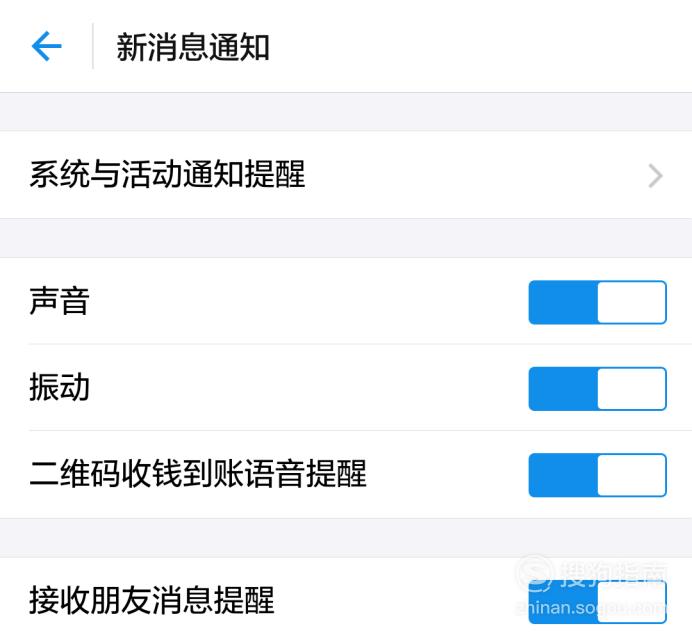Click the gray separator above 声音 section

tap(346, 238)
